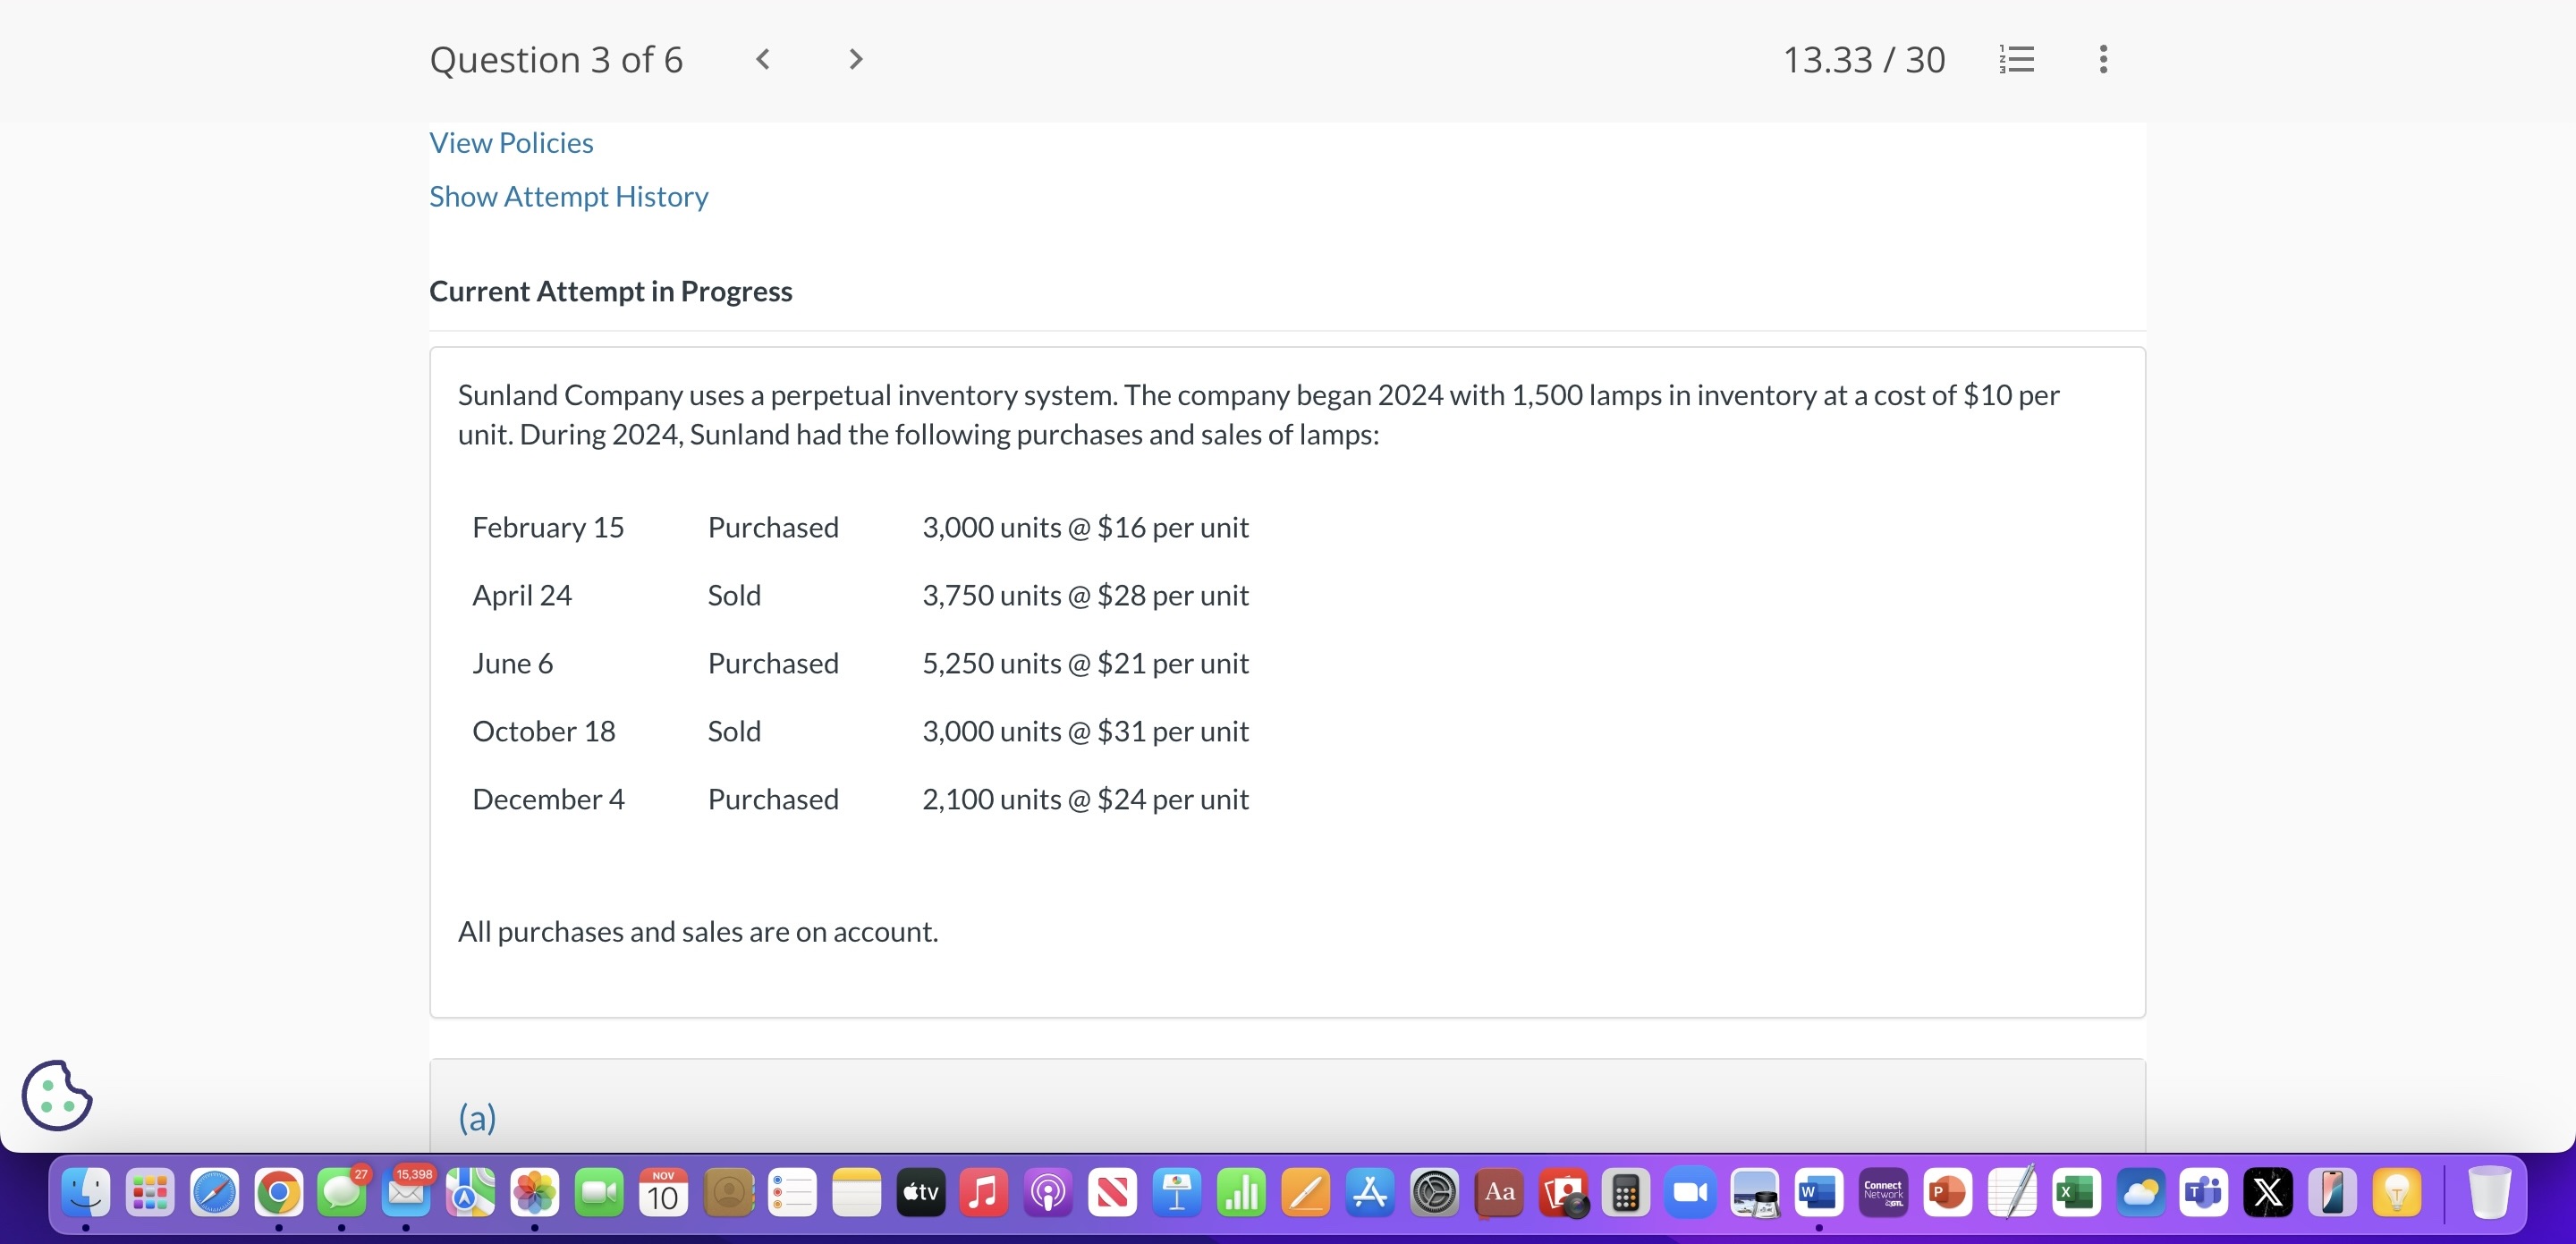
Task: Open Microsoft Word from the Dock
Action: click(1818, 1192)
